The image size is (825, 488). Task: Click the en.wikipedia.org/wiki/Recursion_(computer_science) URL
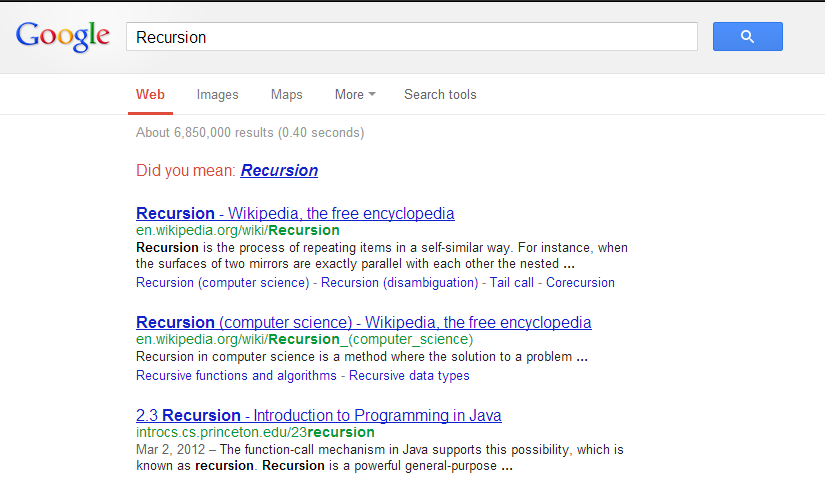304,340
